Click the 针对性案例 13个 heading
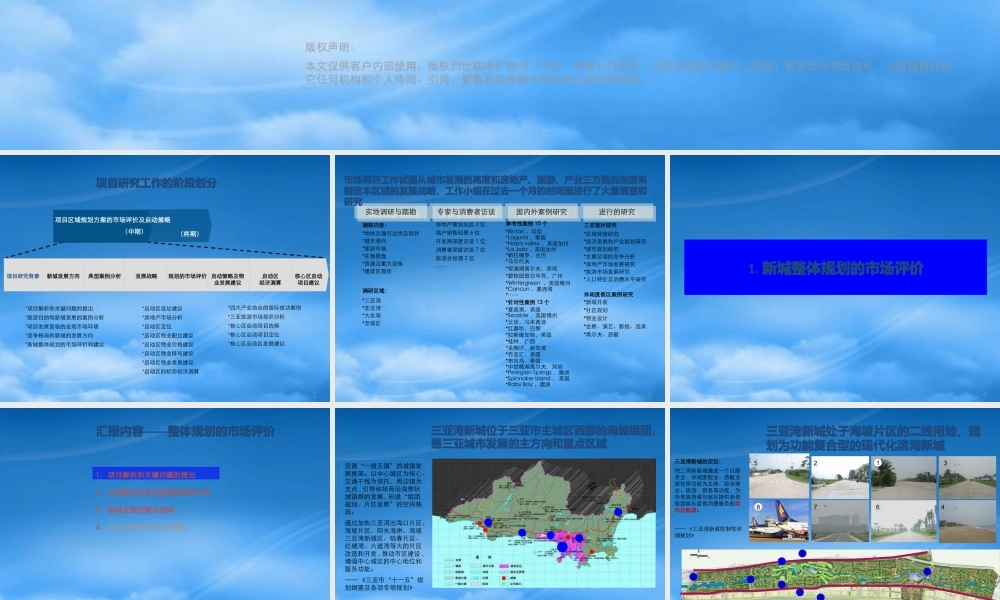 (x=527, y=302)
